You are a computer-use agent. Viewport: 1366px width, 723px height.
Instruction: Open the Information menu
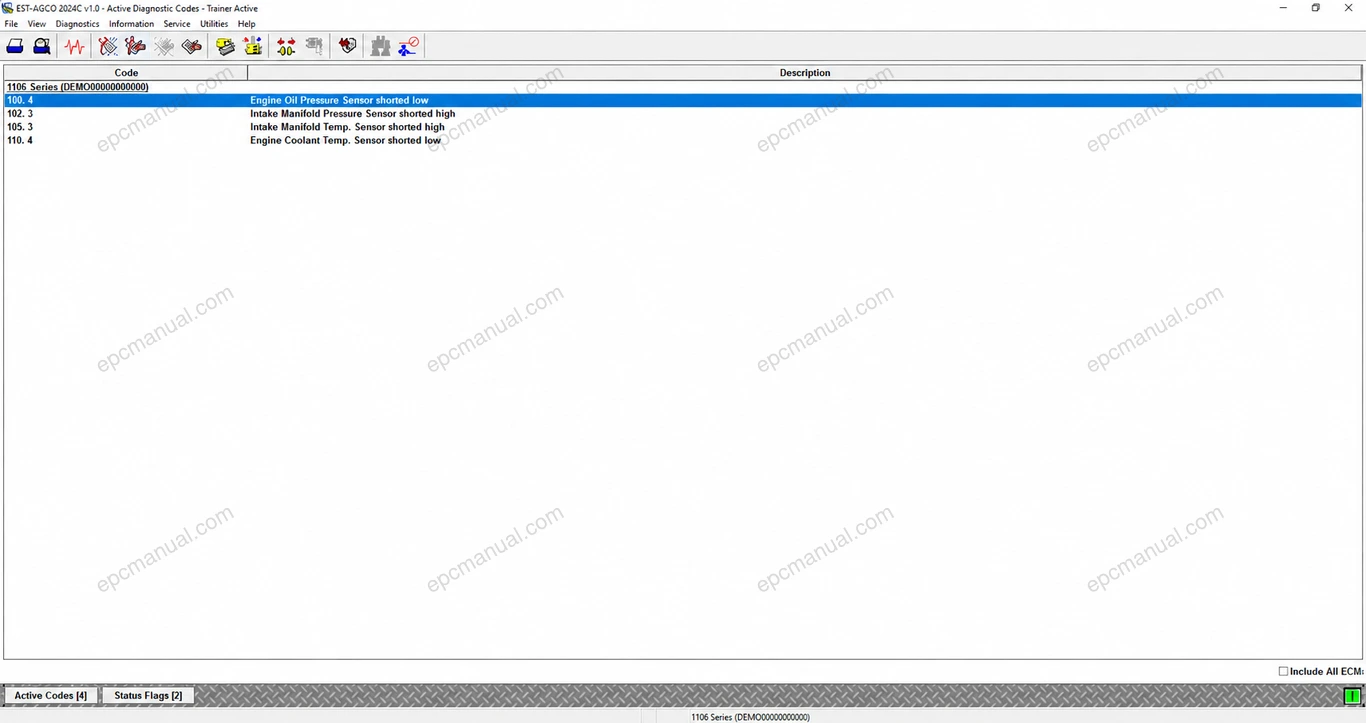(132, 24)
